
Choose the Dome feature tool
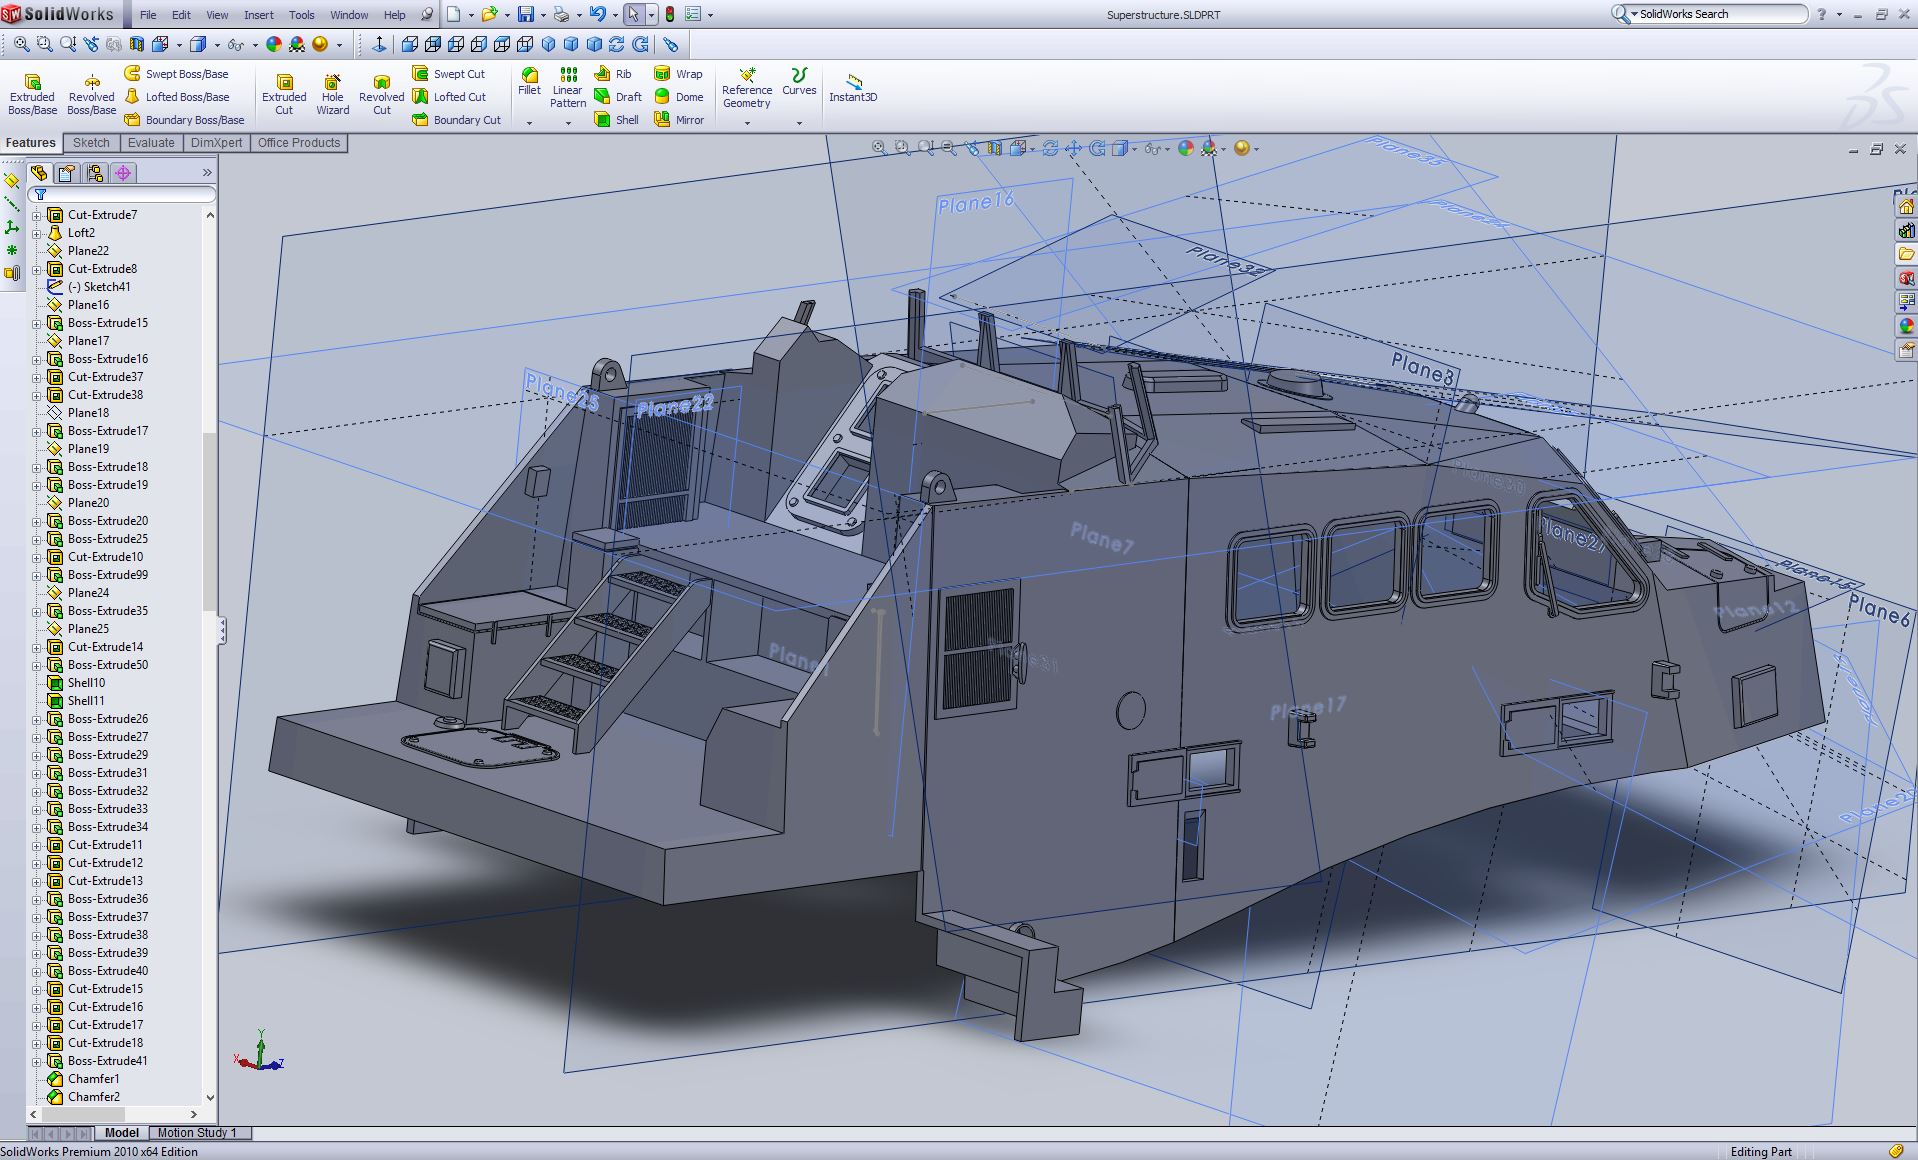click(x=678, y=97)
